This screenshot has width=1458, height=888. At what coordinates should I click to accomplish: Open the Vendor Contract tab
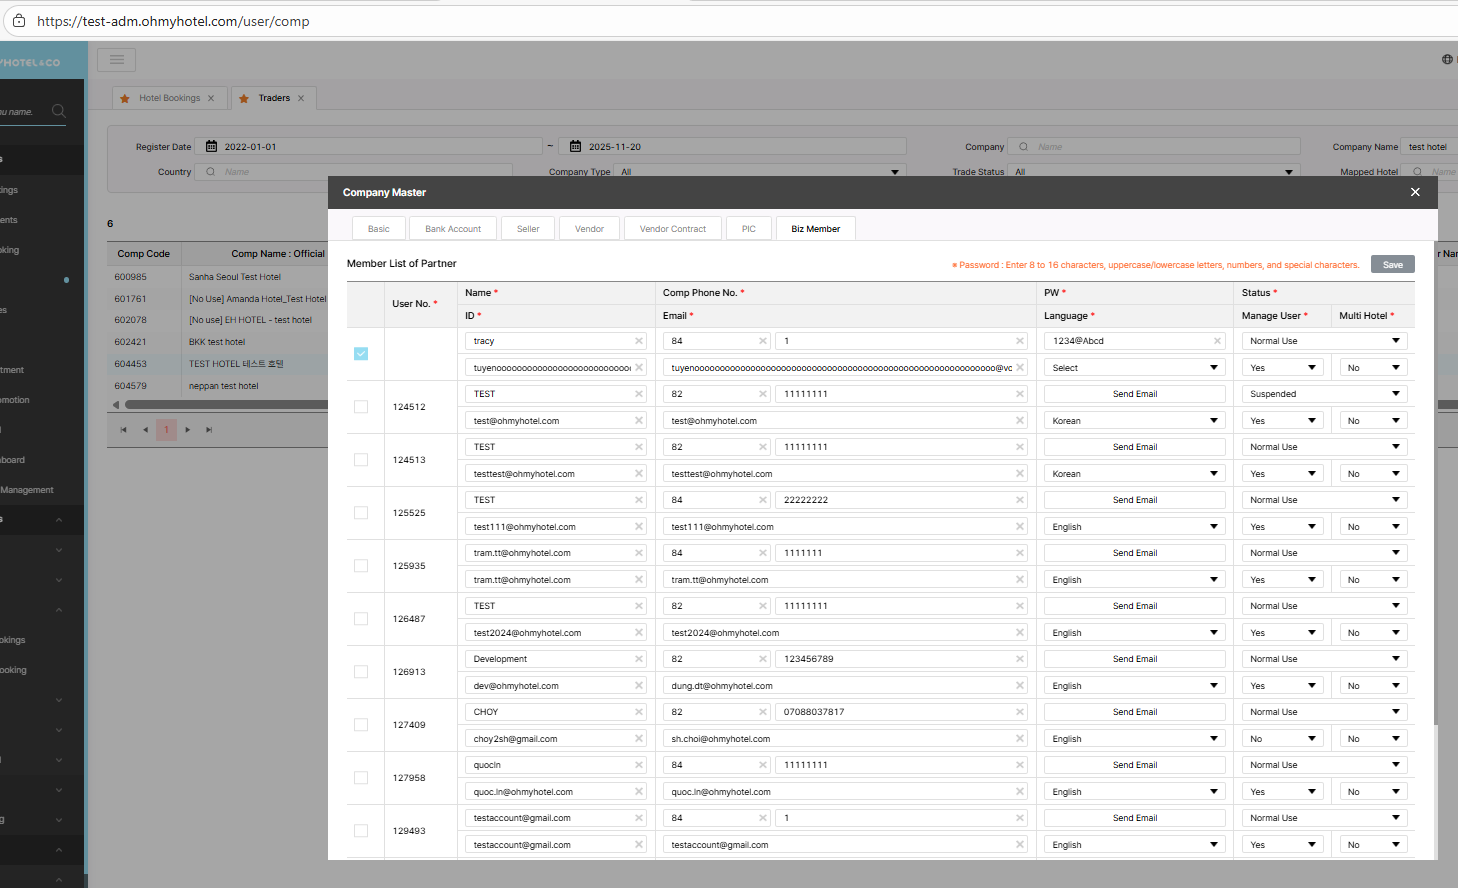point(672,229)
